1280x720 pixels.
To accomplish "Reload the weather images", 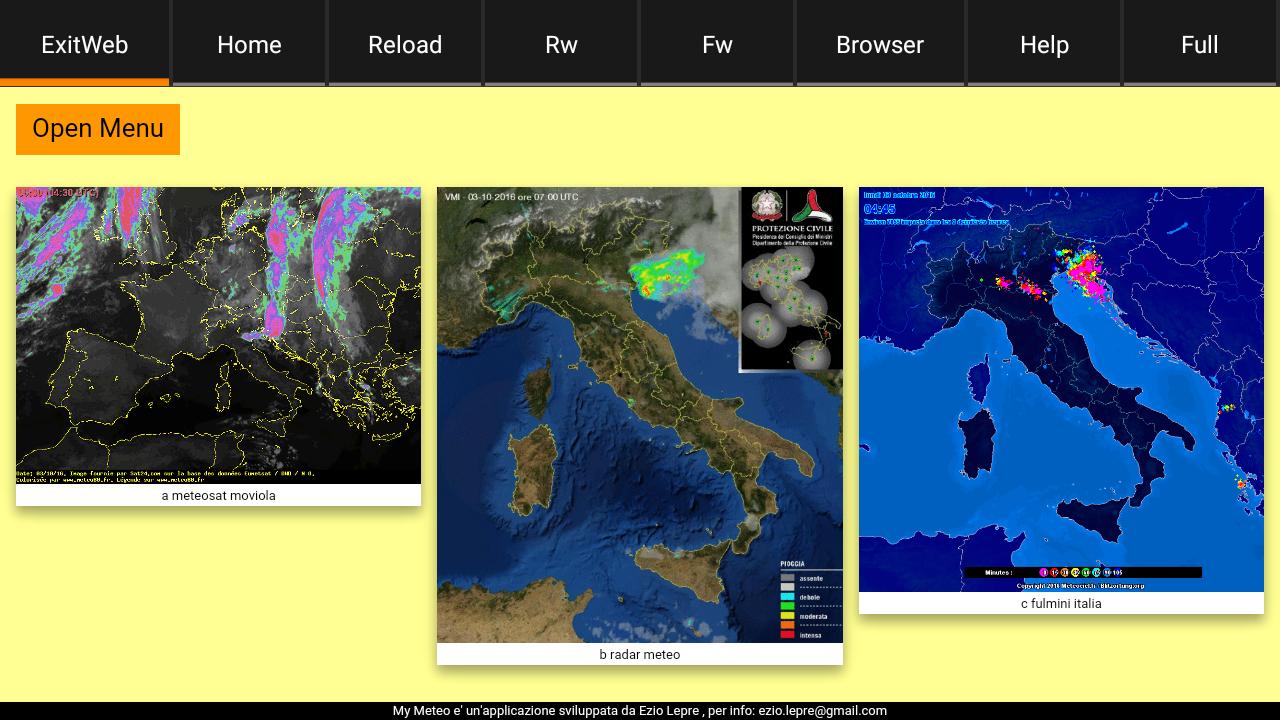I will point(405,44).
